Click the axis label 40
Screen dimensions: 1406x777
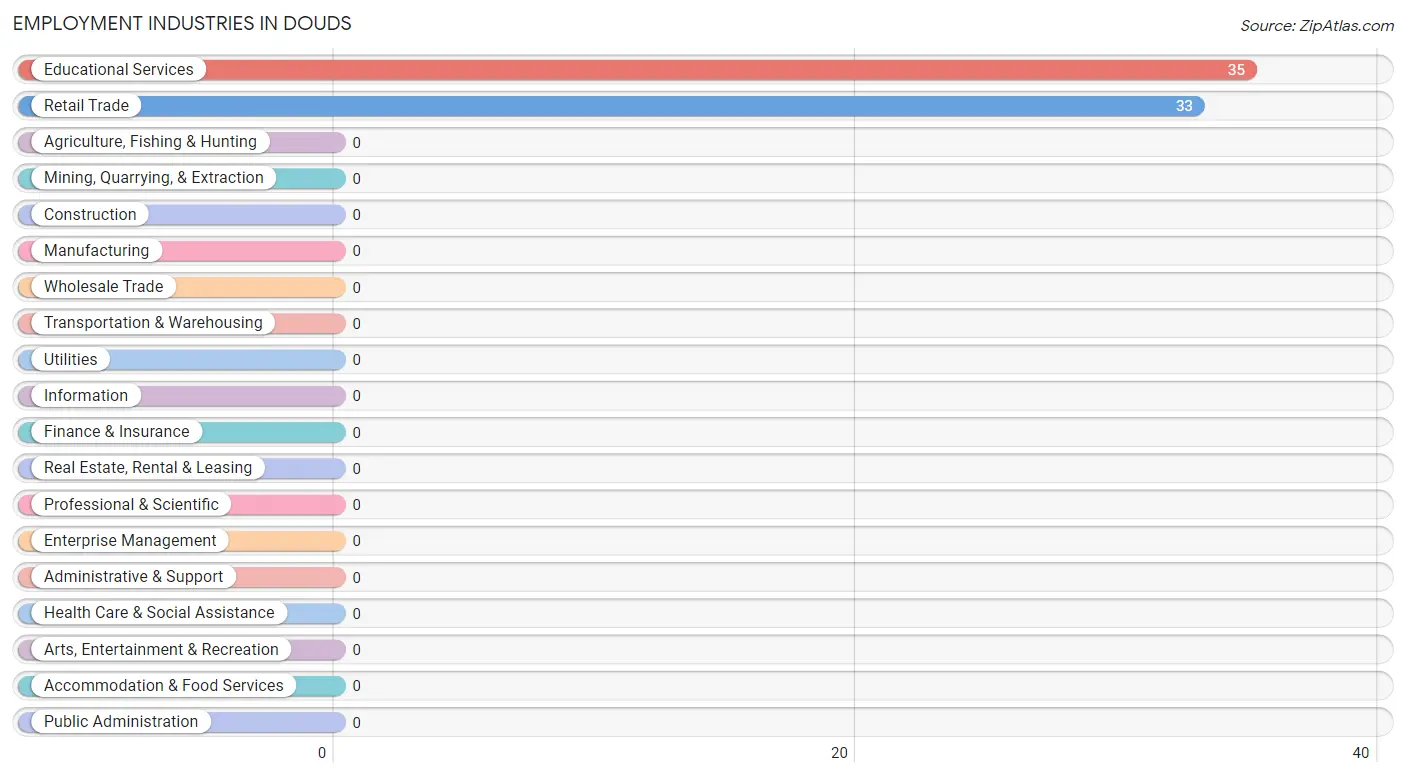pos(1360,753)
